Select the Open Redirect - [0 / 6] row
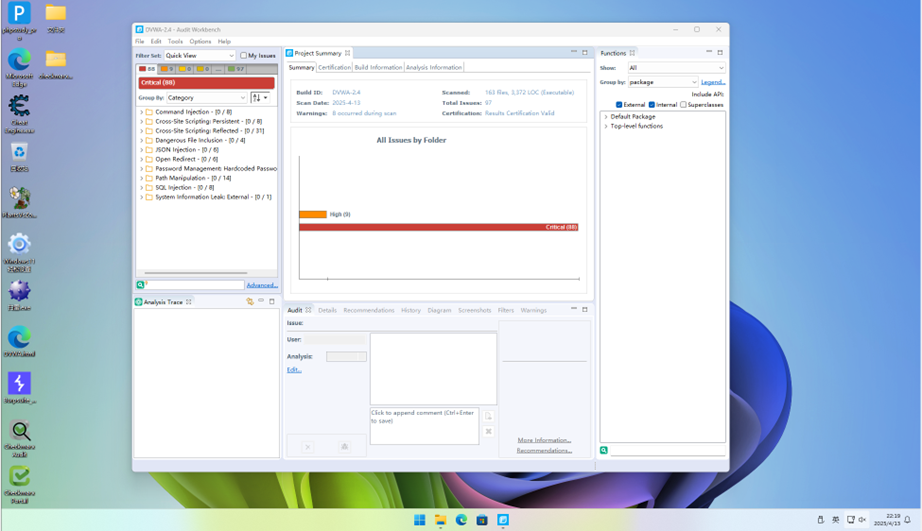The image size is (922, 531). [x=186, y=159]
